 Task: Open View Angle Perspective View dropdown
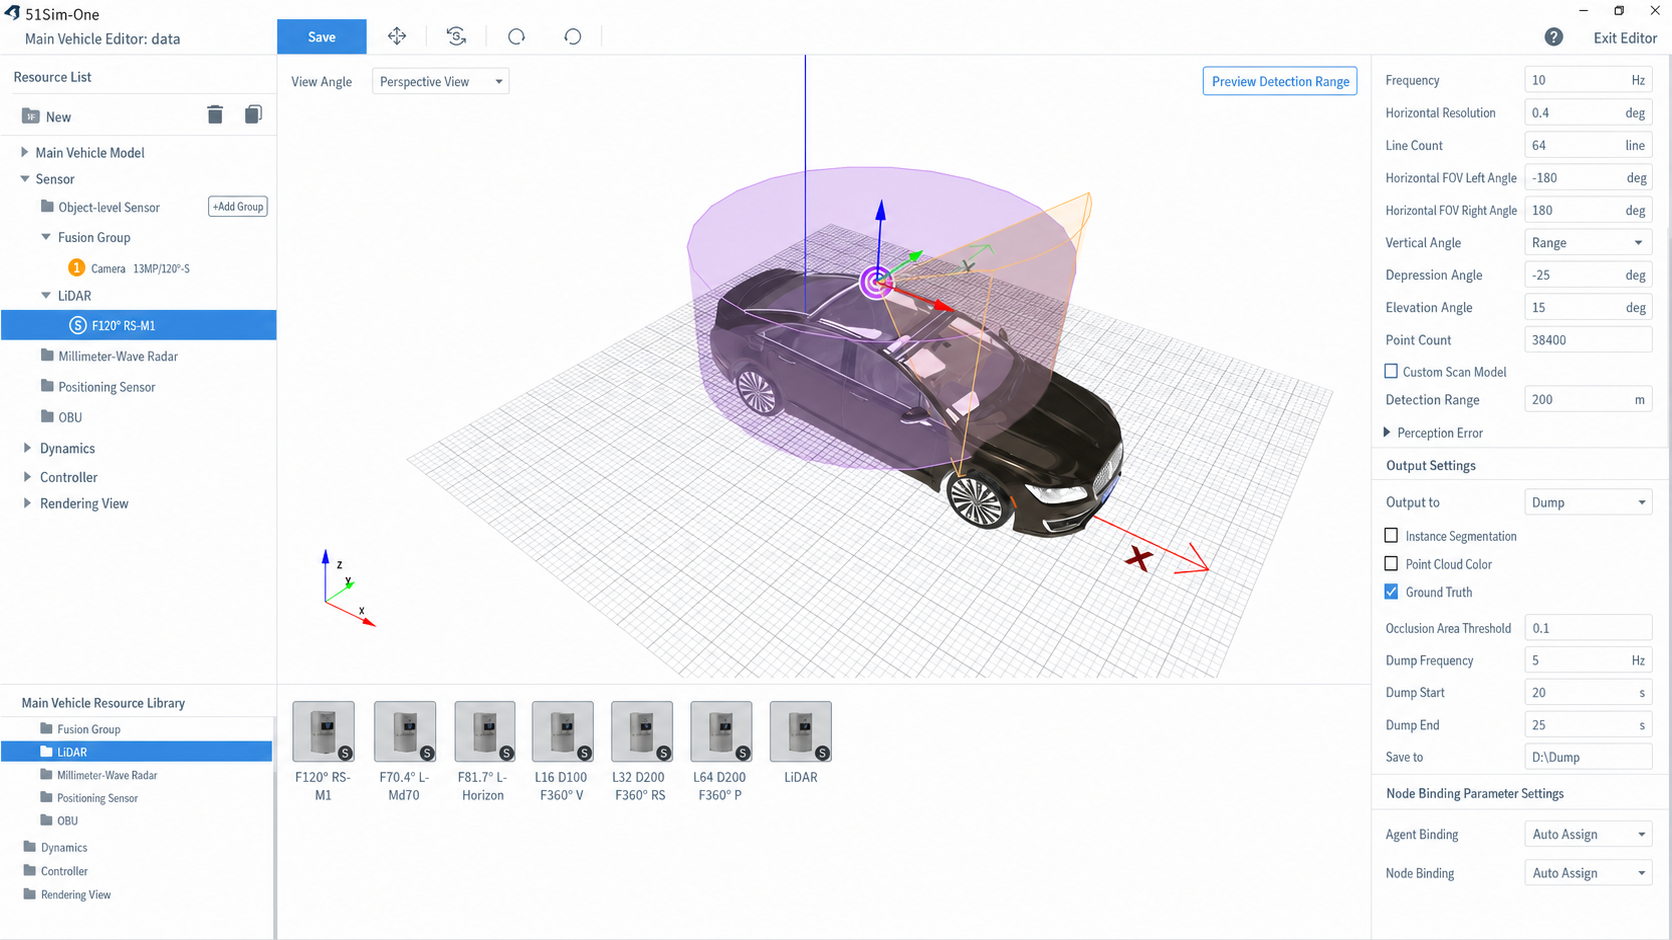pos(440,81)
